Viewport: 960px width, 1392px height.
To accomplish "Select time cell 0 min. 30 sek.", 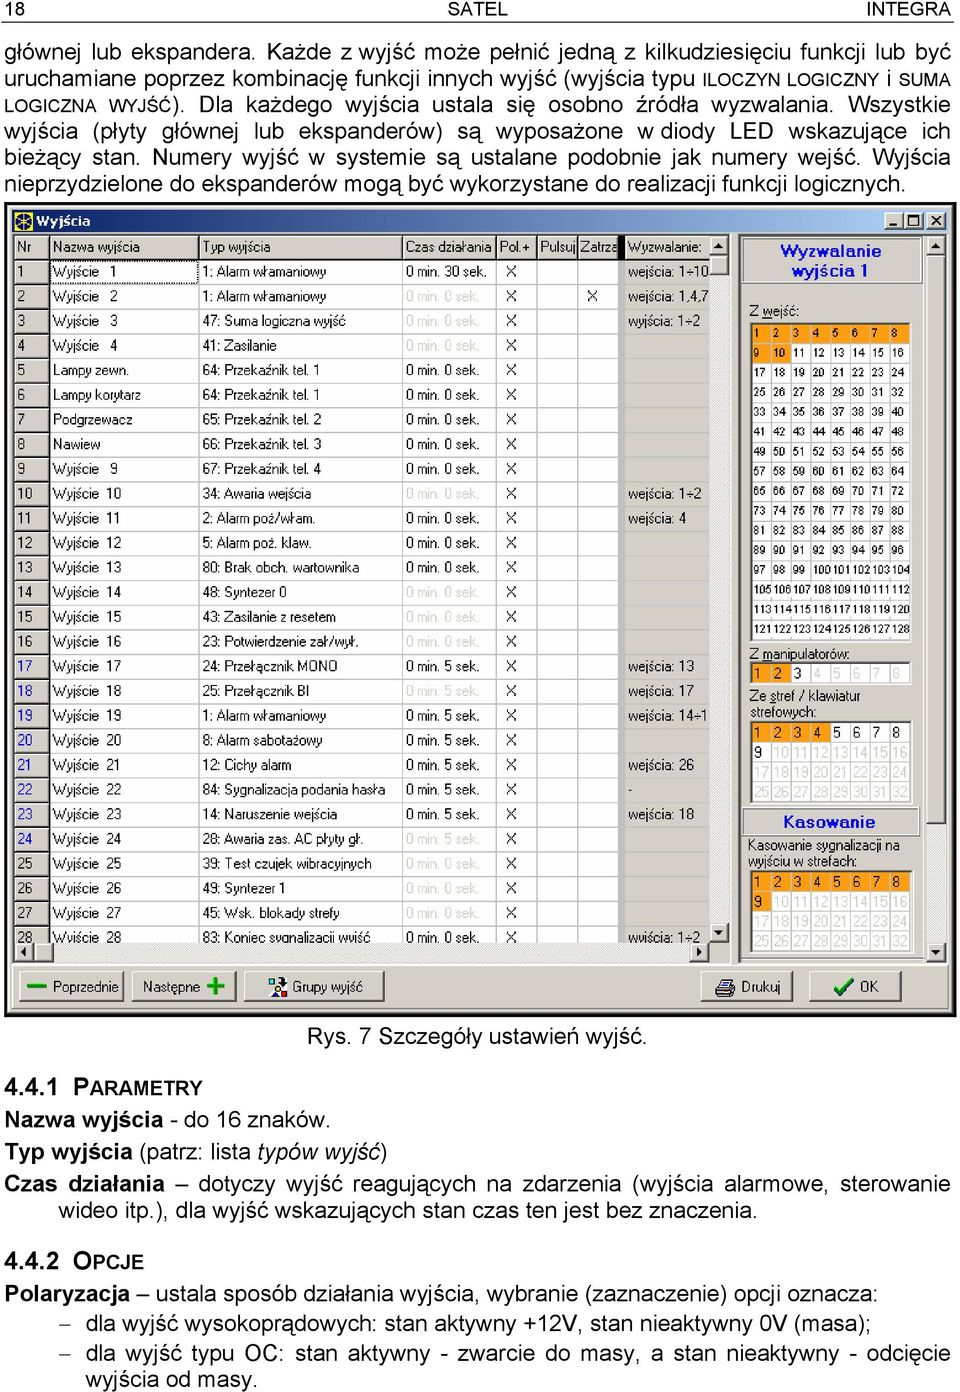I will coord(448,271).
